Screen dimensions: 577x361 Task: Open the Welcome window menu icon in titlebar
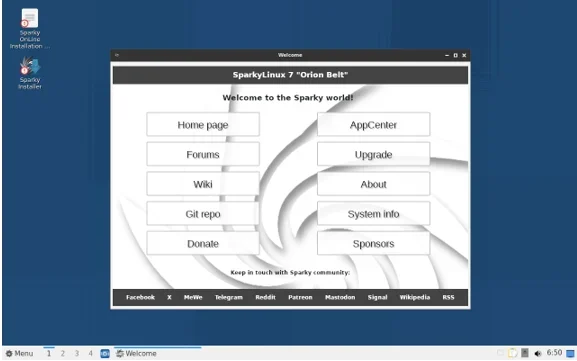click(117, 55)
